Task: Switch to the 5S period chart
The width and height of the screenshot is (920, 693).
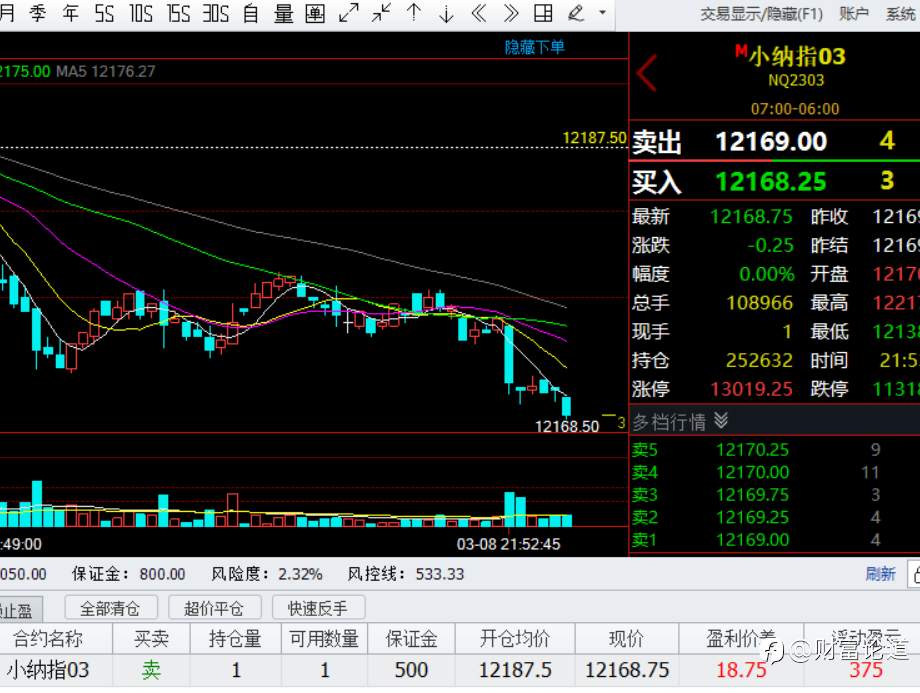Action: pyautogui.click(x=104, y=13)
